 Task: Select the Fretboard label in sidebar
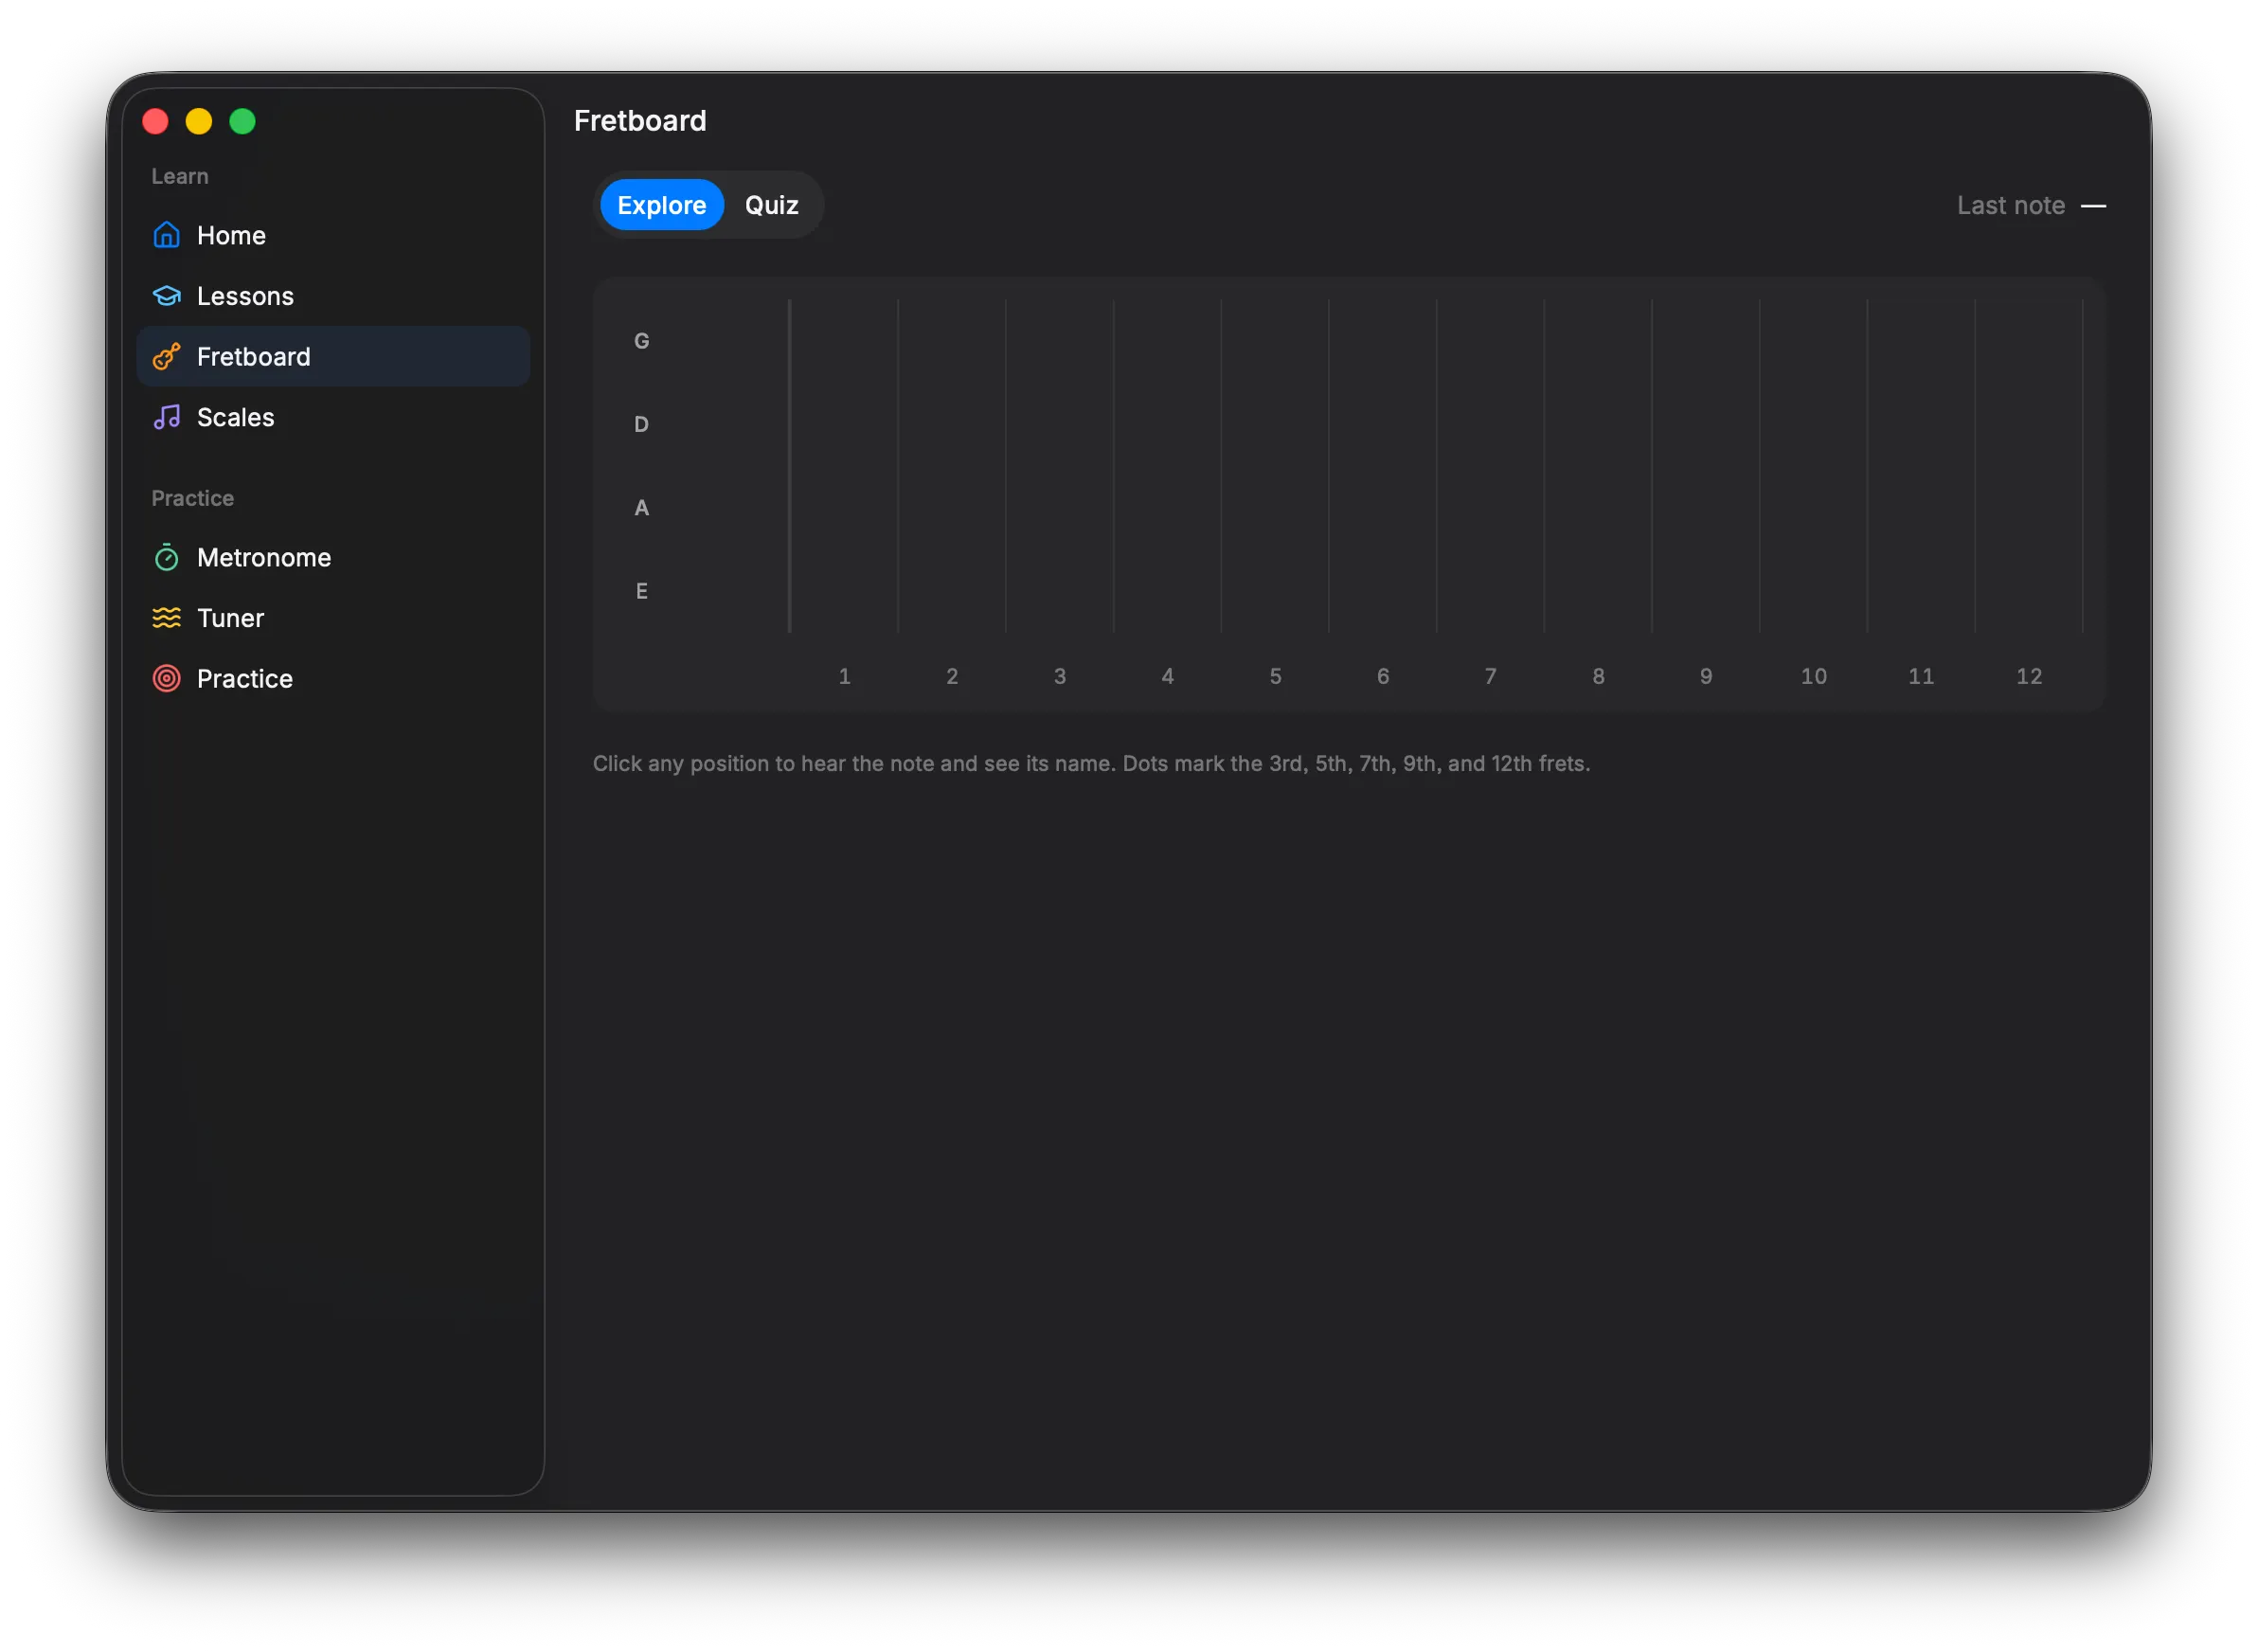click(254, 357)
